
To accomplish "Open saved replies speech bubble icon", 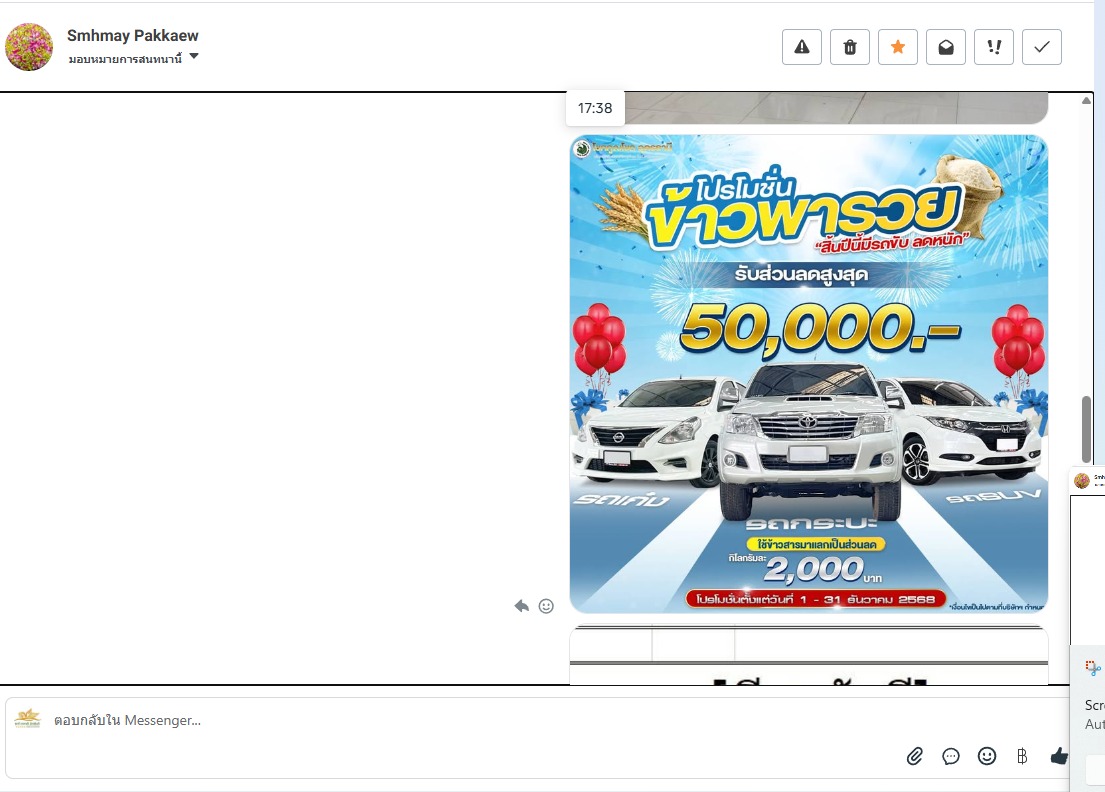I will 951,756.
